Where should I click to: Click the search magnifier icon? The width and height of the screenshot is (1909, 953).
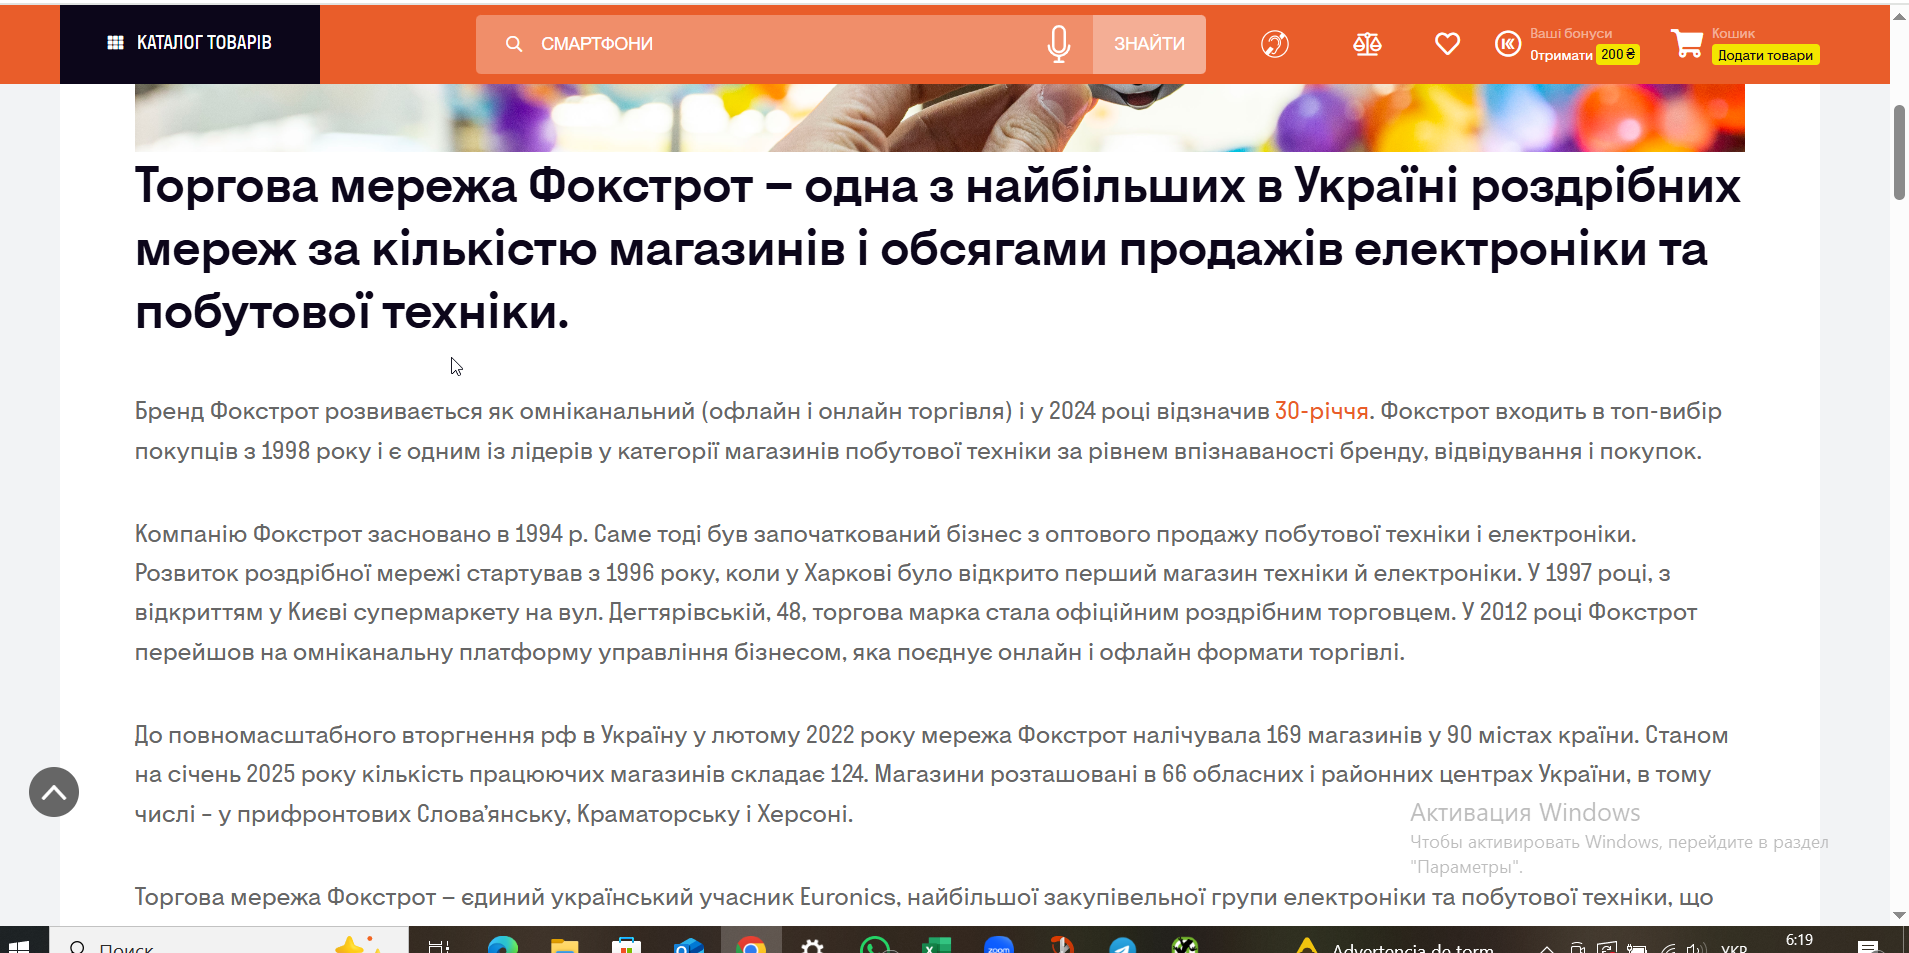click(514, 44)
